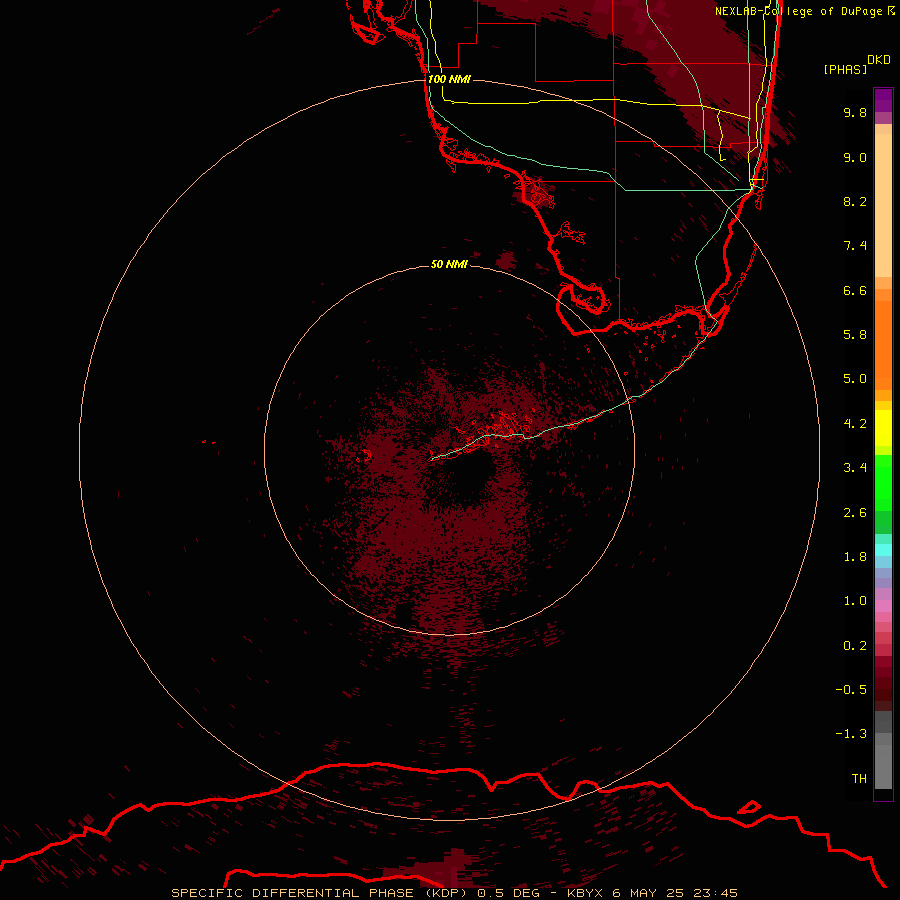The height and width of the screenshot is (900, 900).
Task: Click the SPECIFIC DIFFERENTIAL PHASE title text
Action: 292,893
